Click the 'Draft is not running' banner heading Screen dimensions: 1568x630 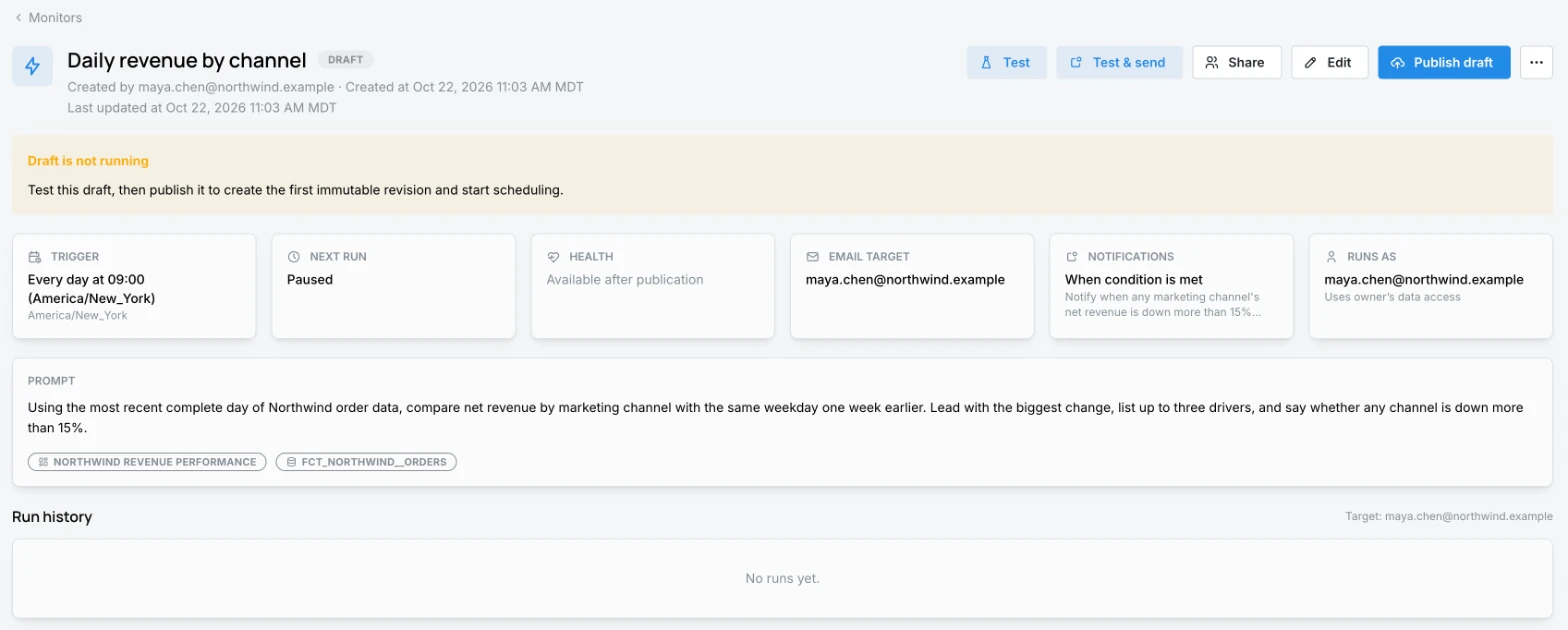click(x=88, y=161)
